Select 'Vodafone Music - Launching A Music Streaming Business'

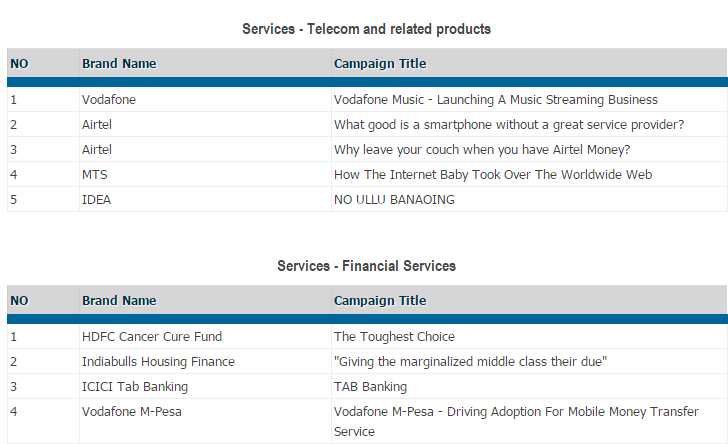click(495, 100)
